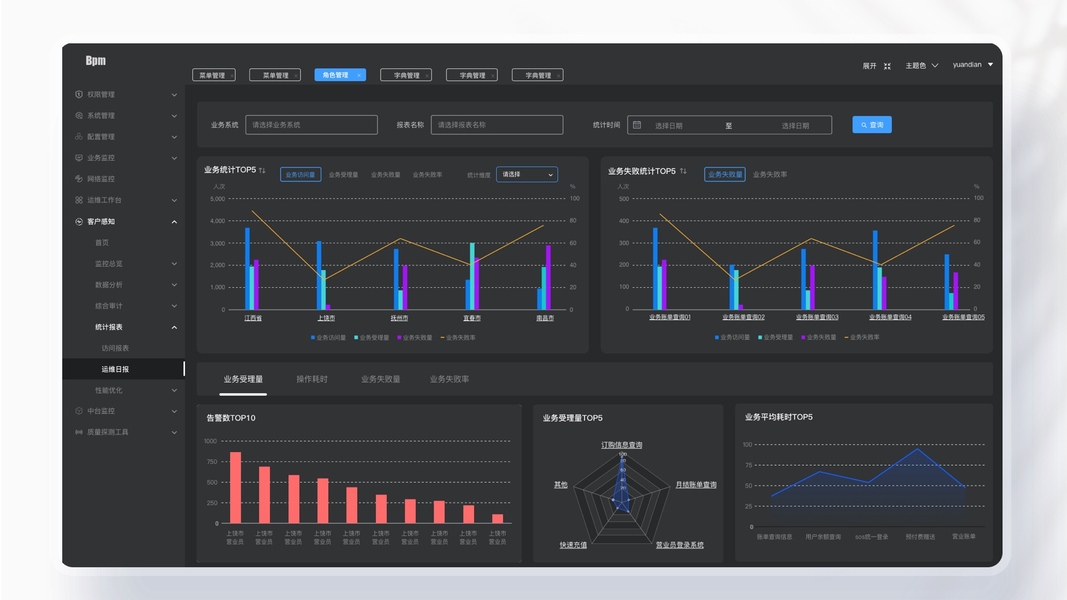
Task: Collapse the 统计报表 submenu chevron
Action: point(174,327)
